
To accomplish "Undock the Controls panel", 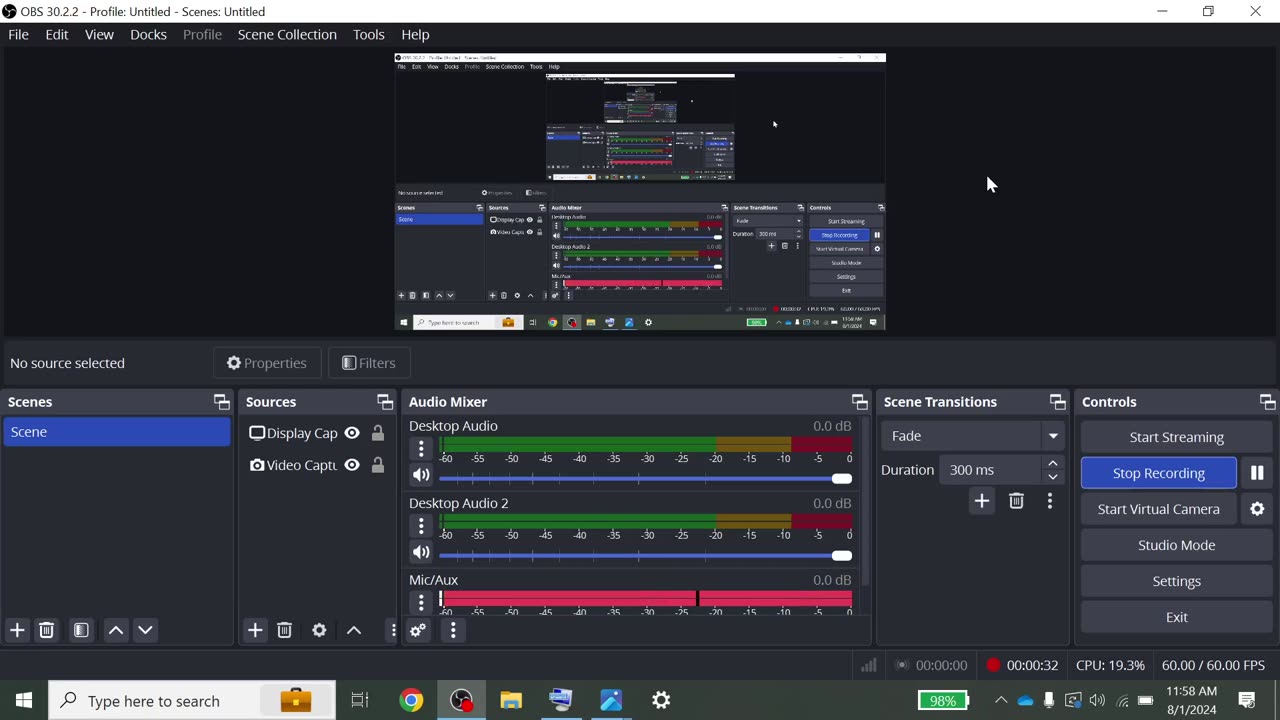I will click(x=1267, y=402).
